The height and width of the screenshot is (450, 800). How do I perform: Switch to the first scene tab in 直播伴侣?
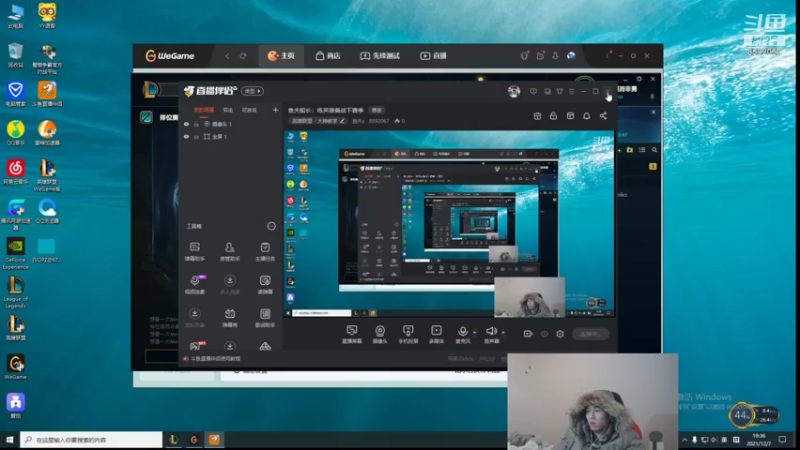point(204,110)
